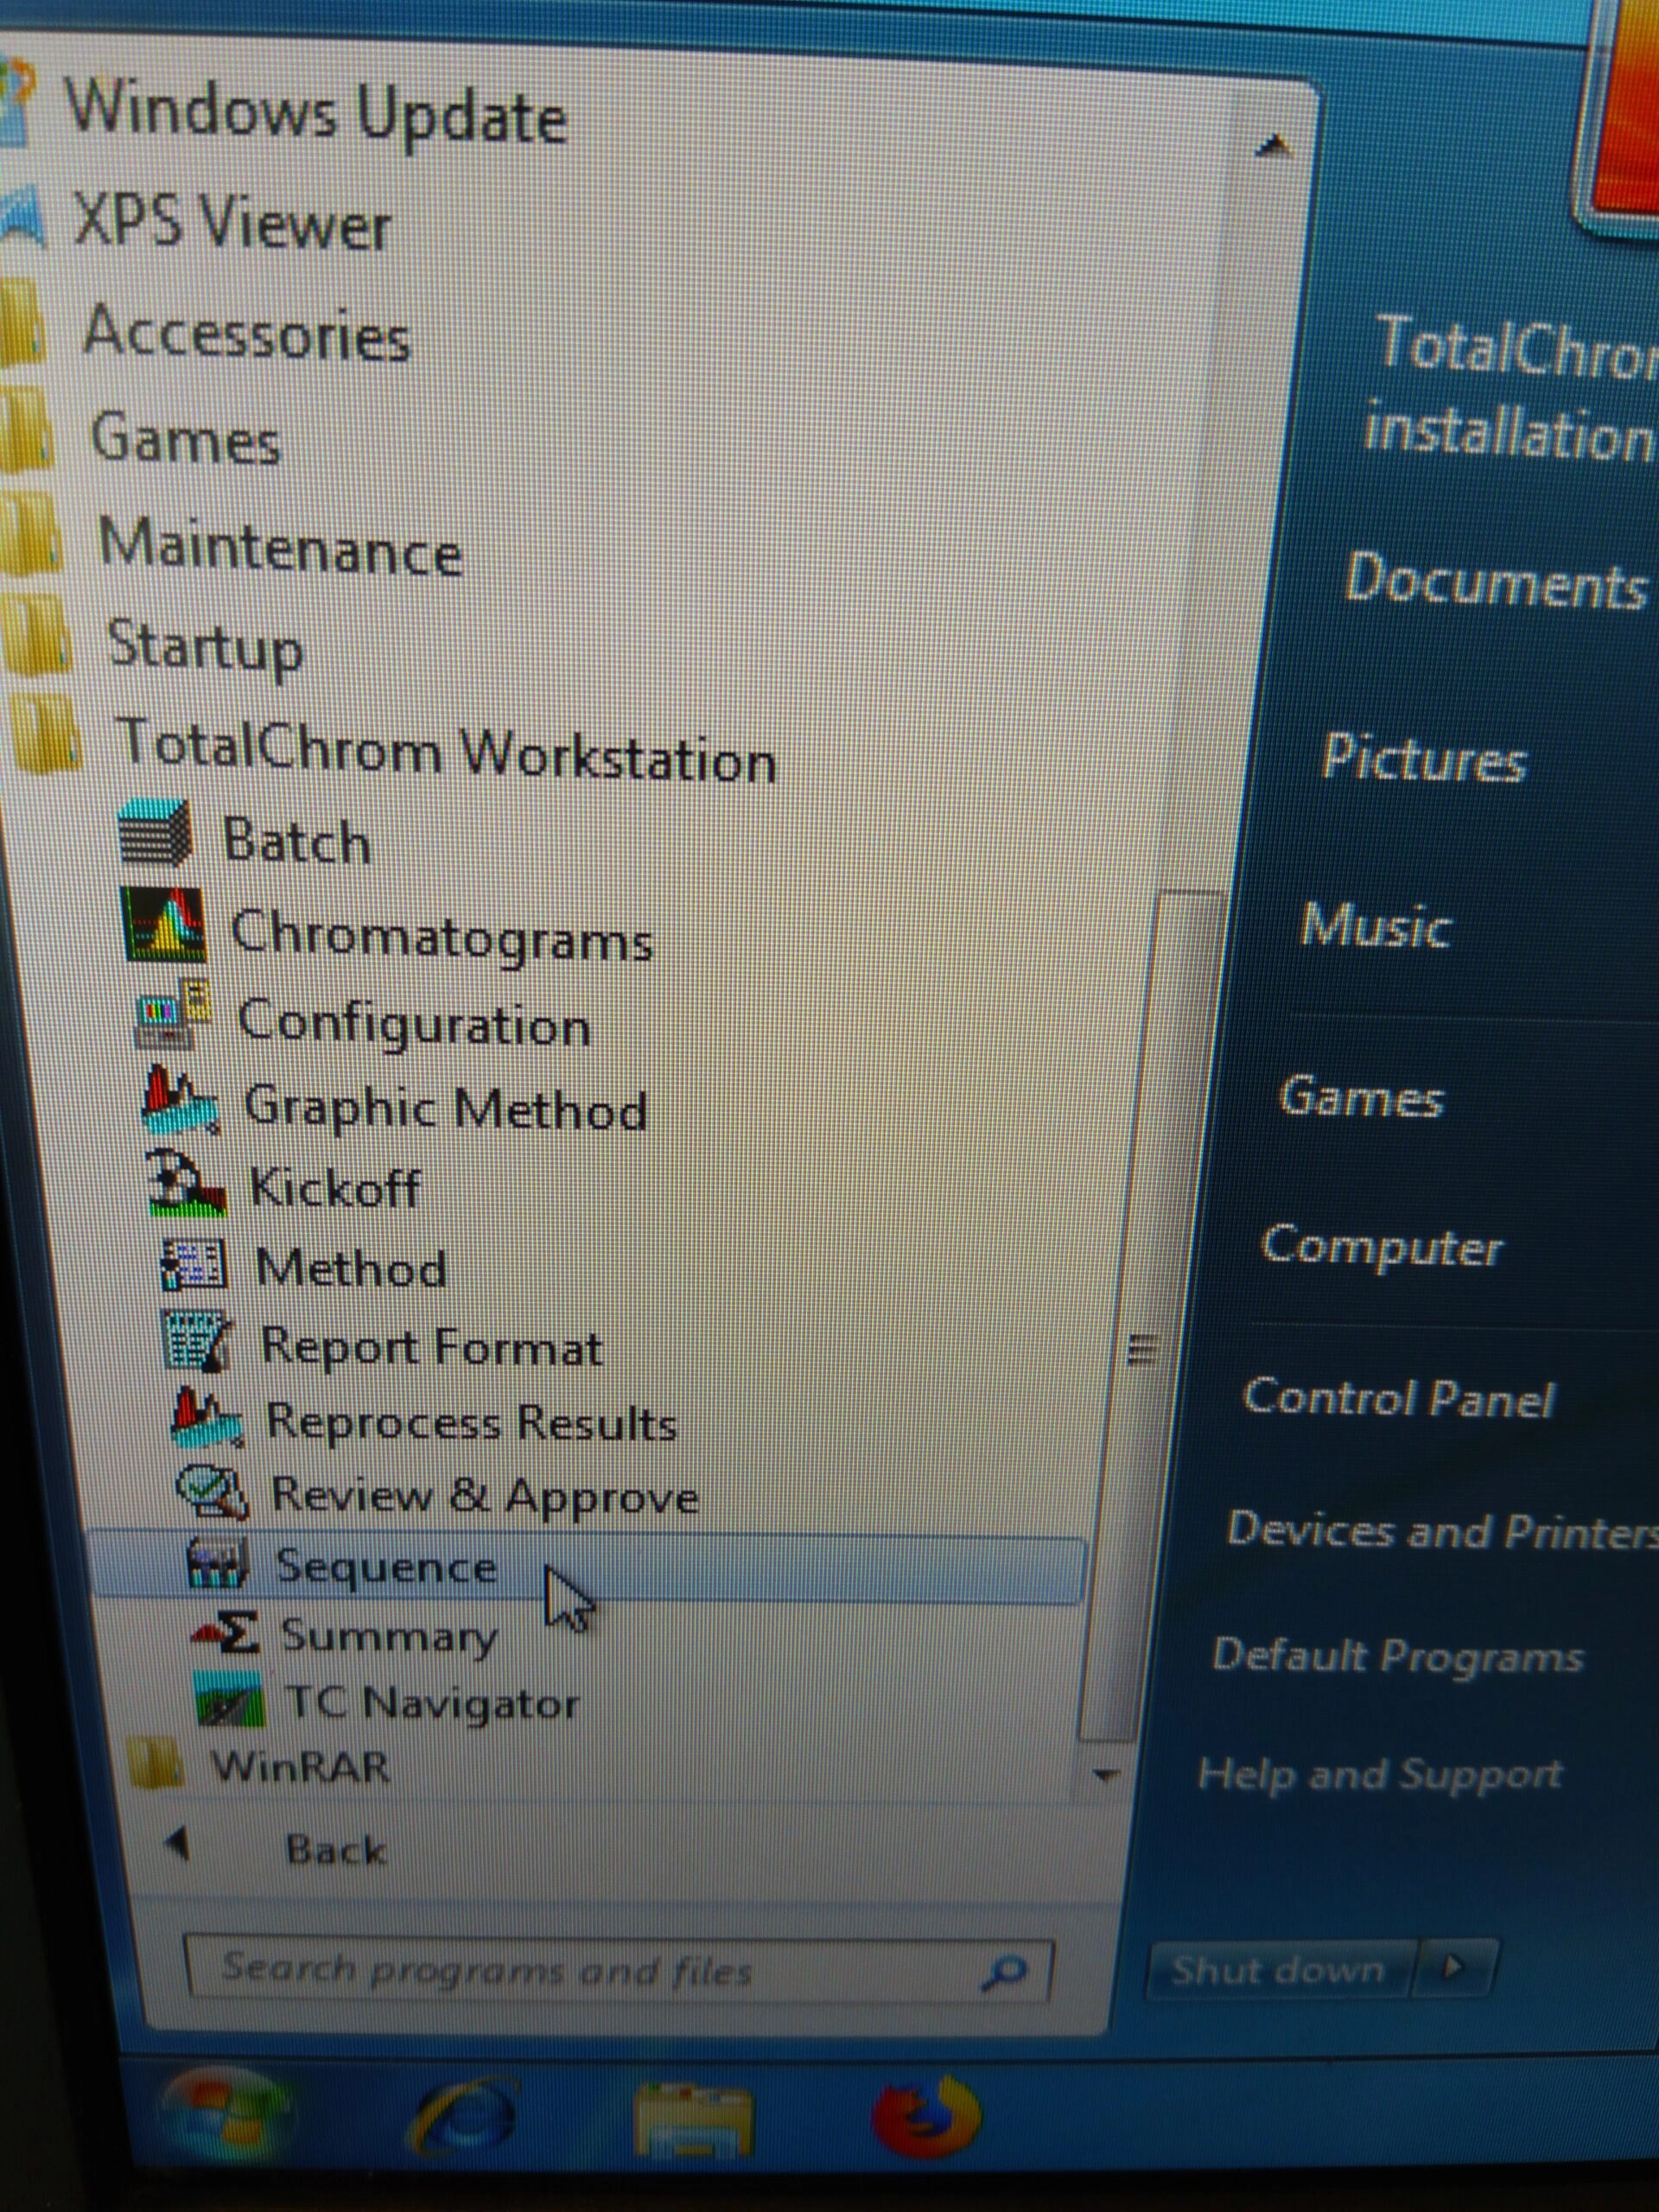
Task: Open the Configuration utility icon
Action: [x=413, y=1024]
